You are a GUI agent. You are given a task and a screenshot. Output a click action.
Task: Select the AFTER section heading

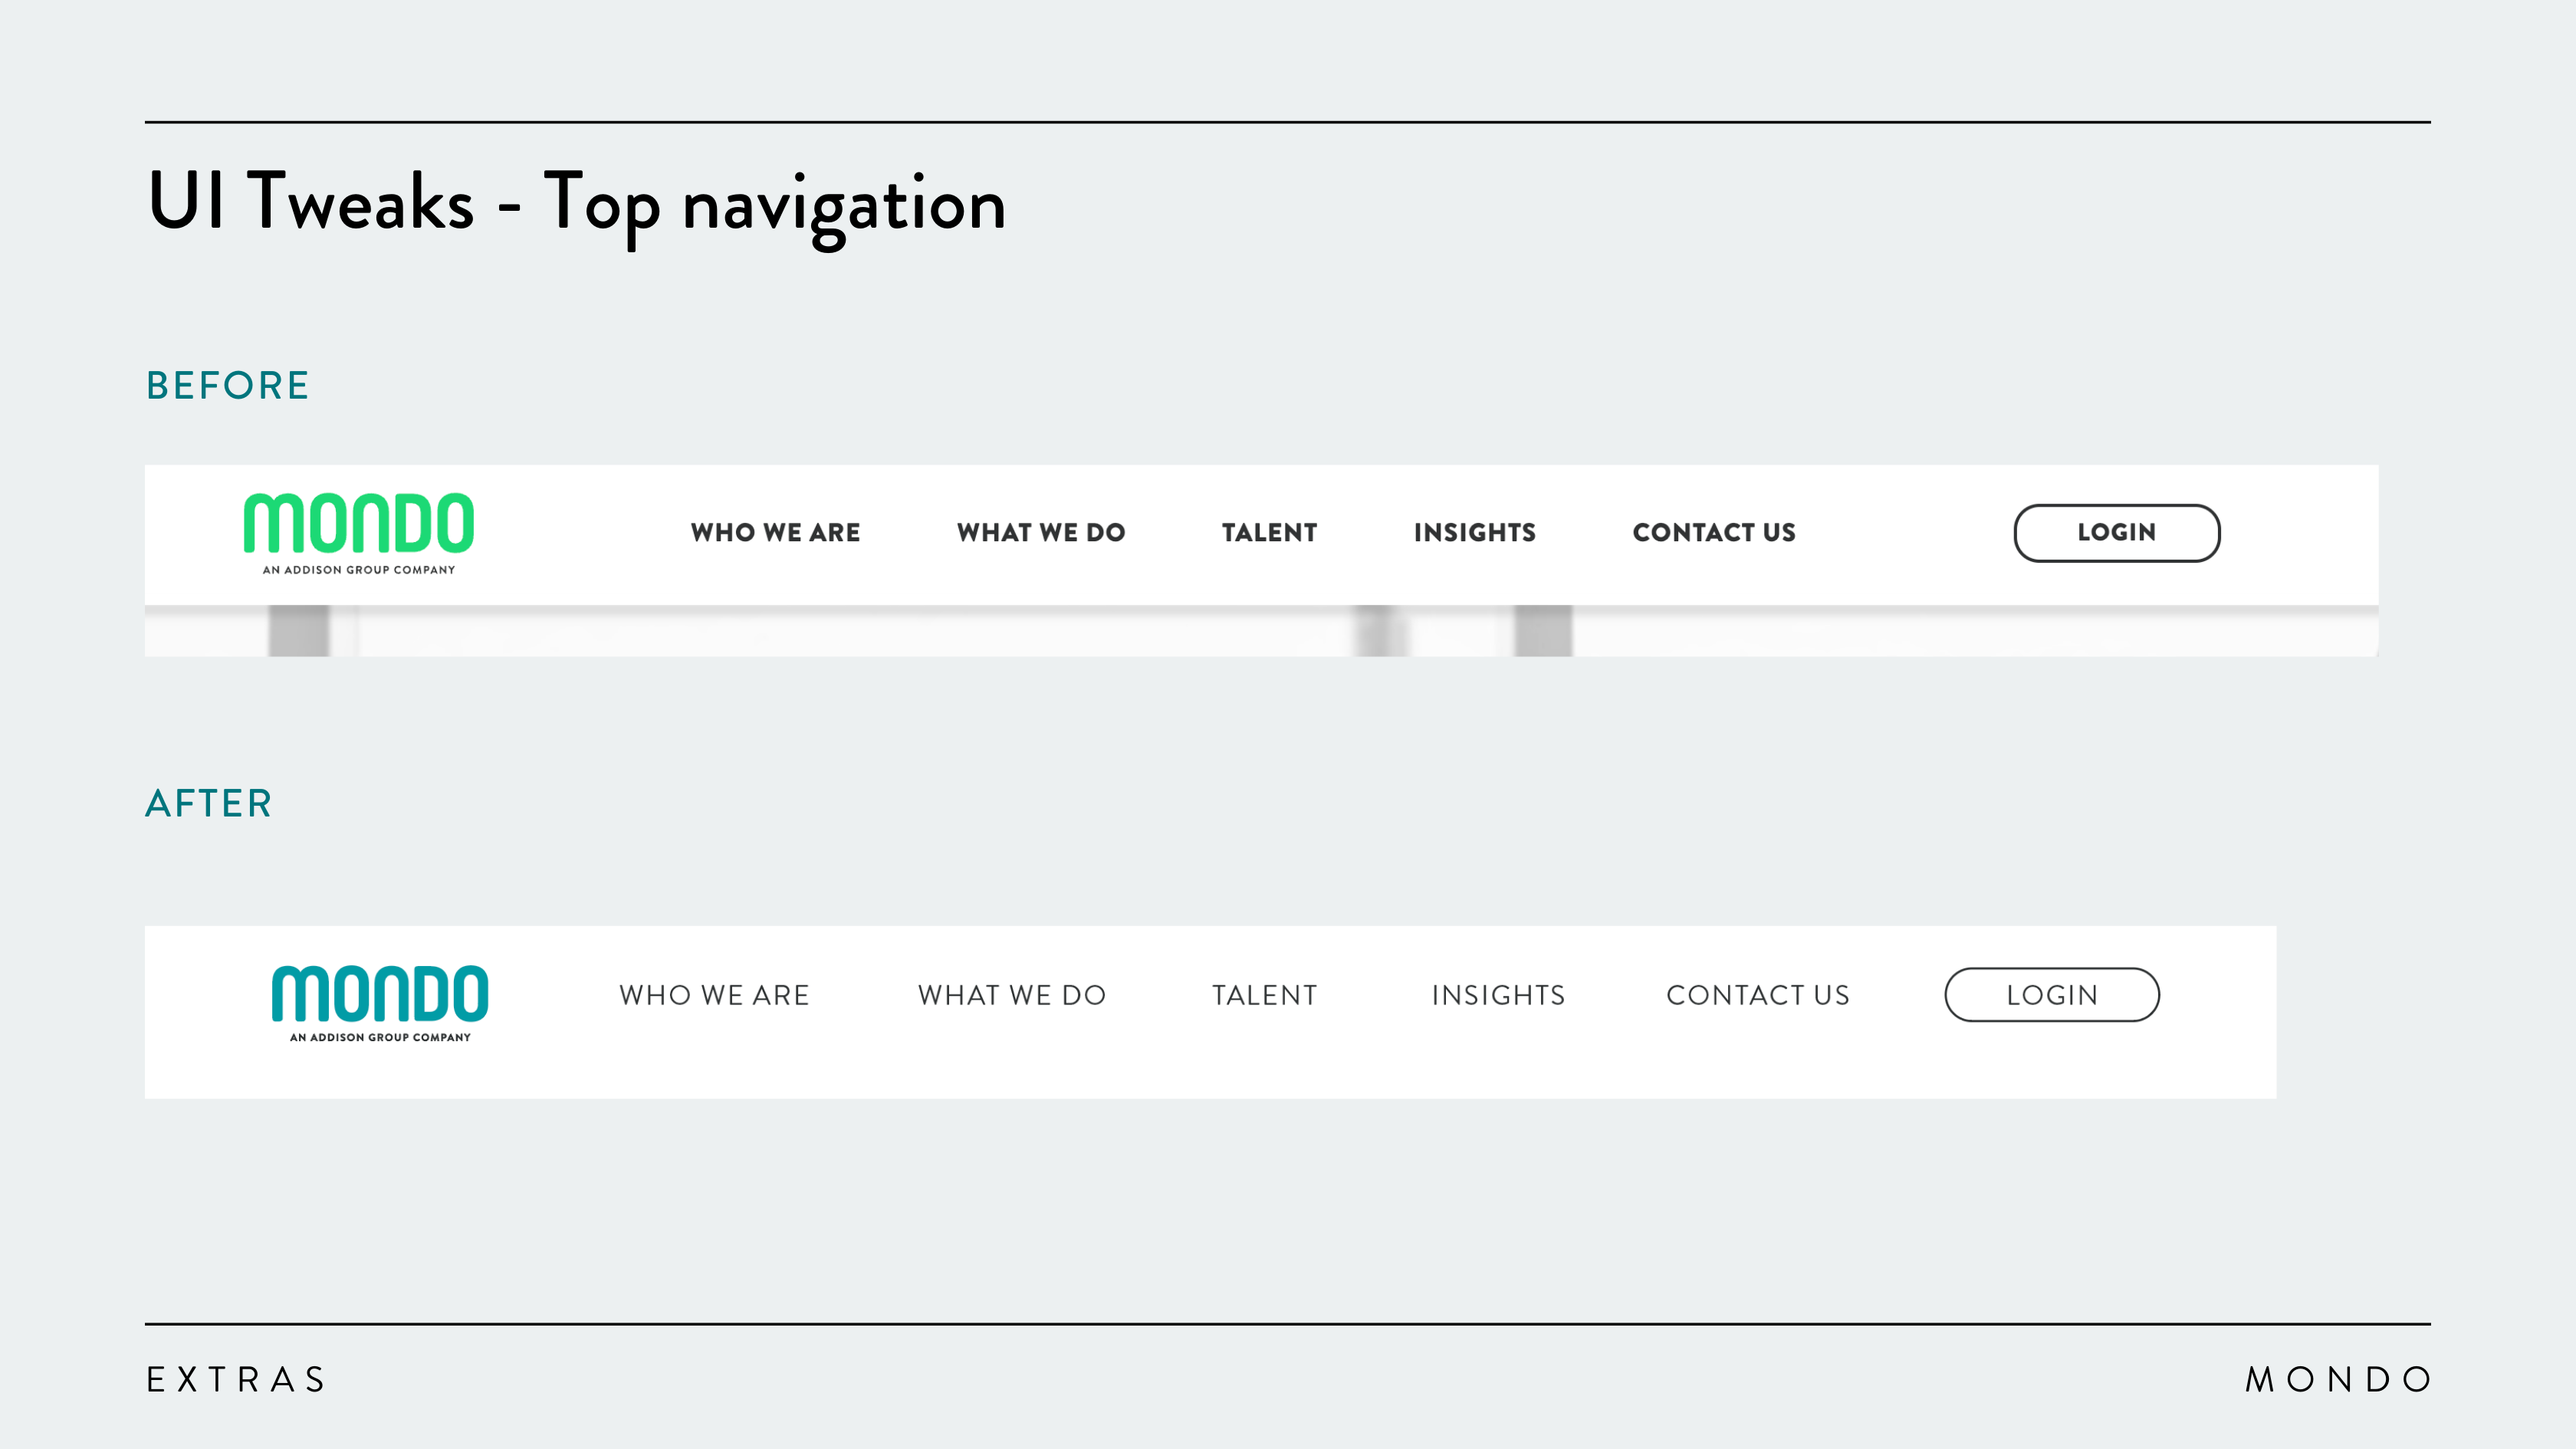(209, 804)
